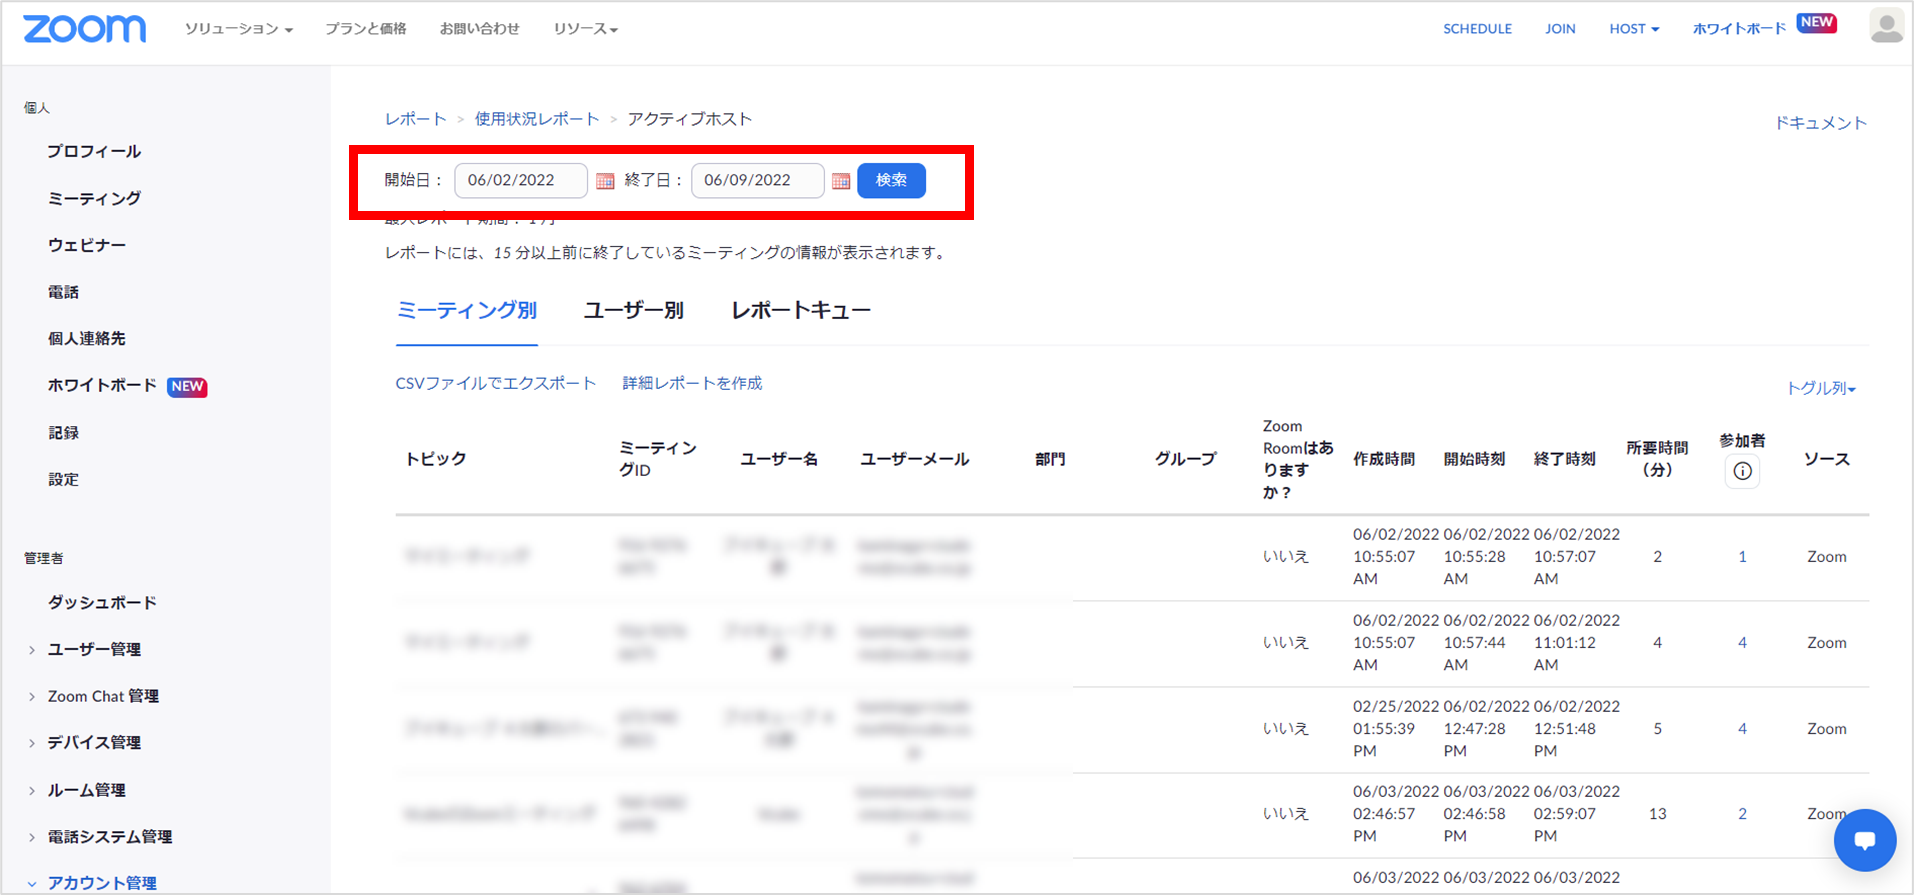Viewport: 1914px width, 895px height.
Task: Click CSVファイルでエクスポート link
Action: [496, 383]
